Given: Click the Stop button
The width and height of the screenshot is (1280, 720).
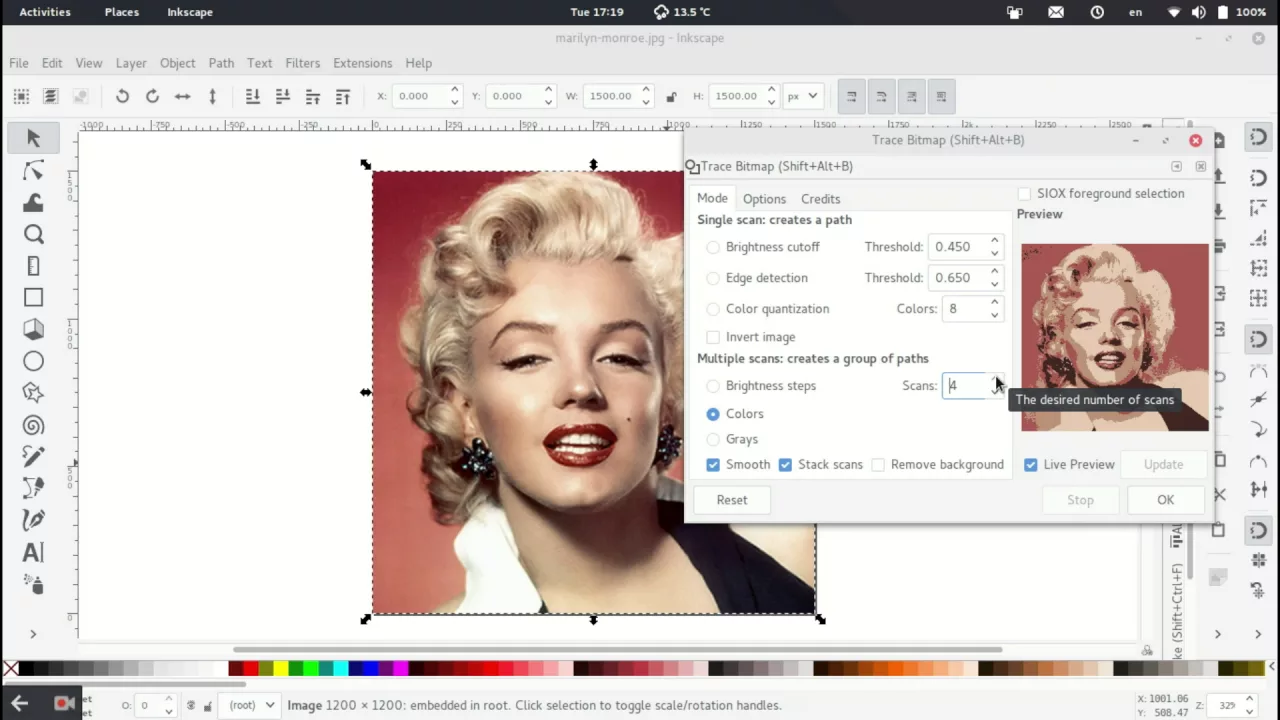Looking at the screenshot, I should click(1080, 500).
